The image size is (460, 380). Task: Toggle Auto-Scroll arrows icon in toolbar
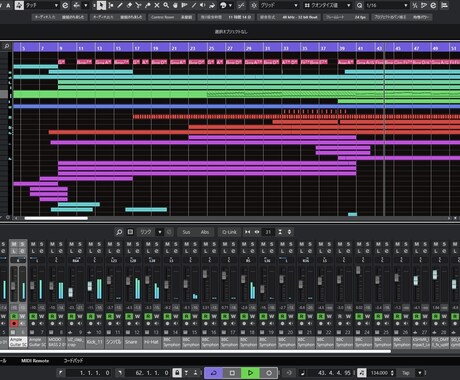[76, 5]
